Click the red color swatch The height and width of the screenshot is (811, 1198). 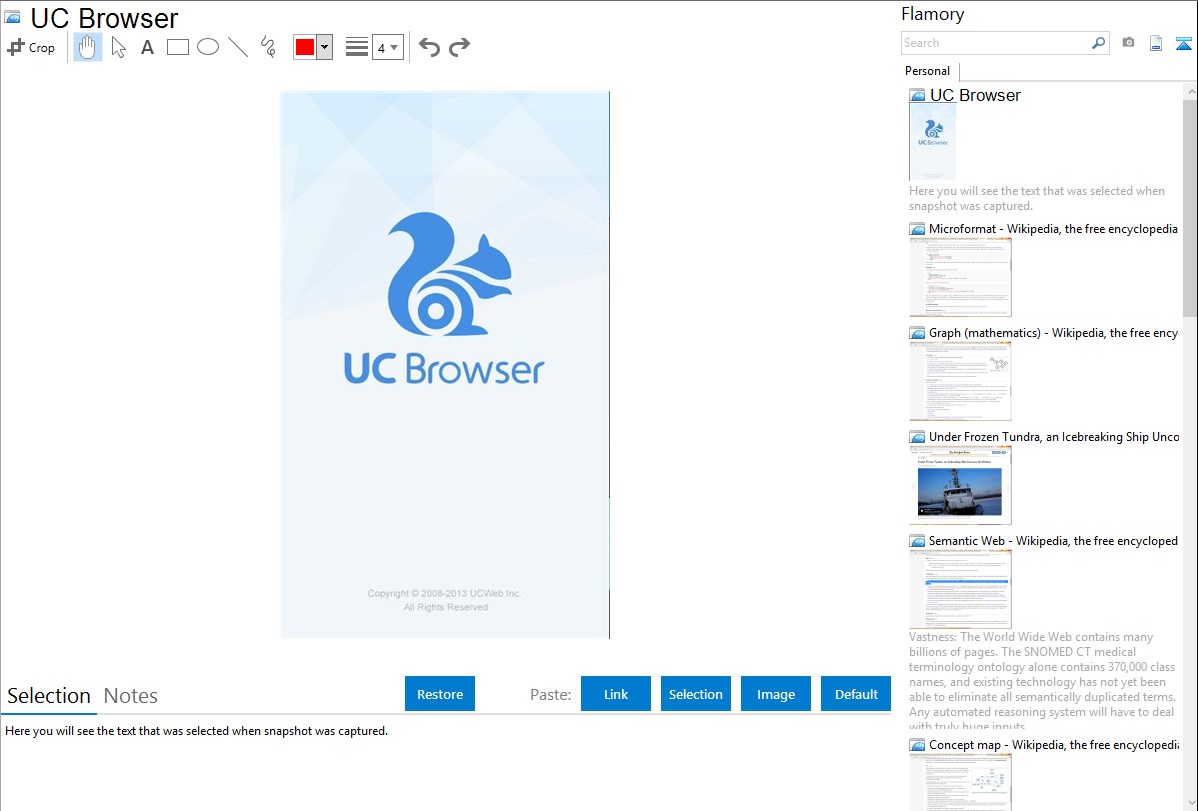pyautogui.click(x=305, y=47)
